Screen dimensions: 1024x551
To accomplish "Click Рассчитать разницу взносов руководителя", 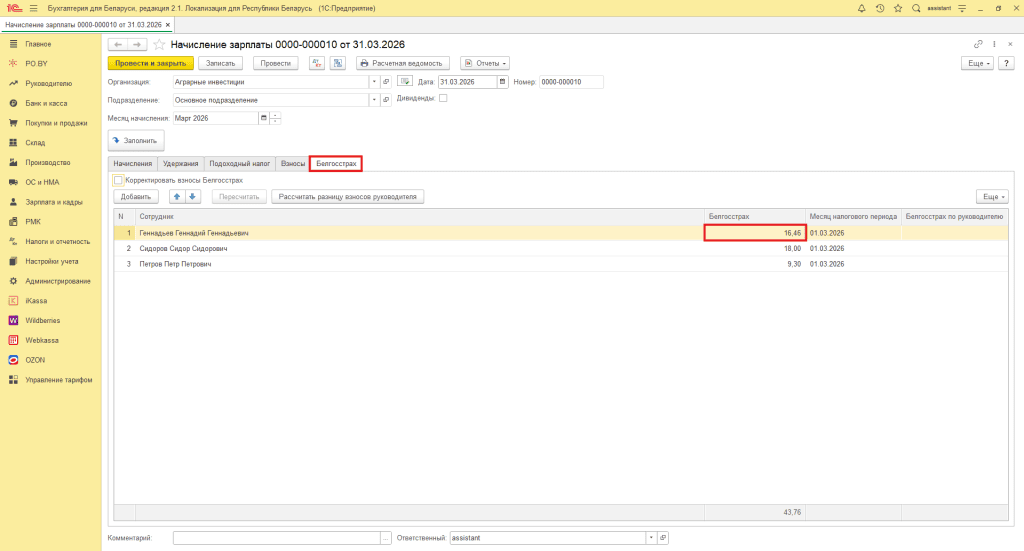I will tap(347, 197).
